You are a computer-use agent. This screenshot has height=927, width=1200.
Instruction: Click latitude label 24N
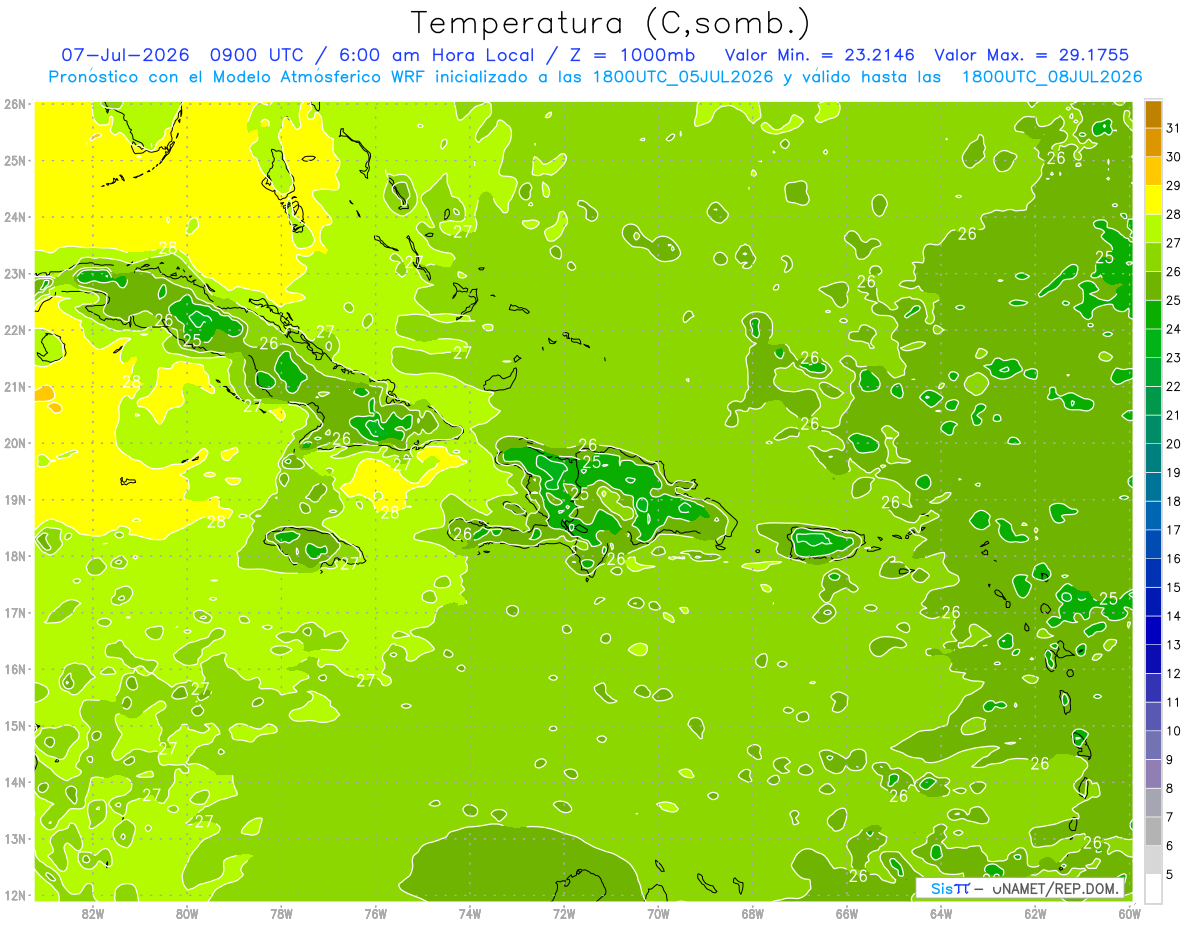pyautogui.click(x=15, y=217)
